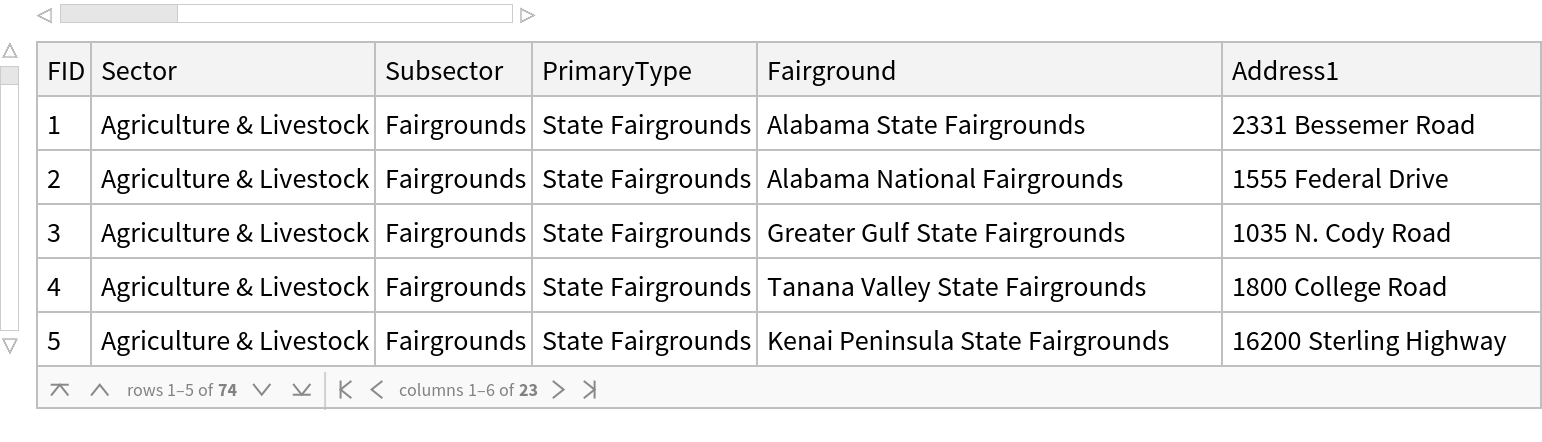Click the horizontal scrollbar thumb
The width and height of the screenshot is (1542, 442).
click(118, 14)
